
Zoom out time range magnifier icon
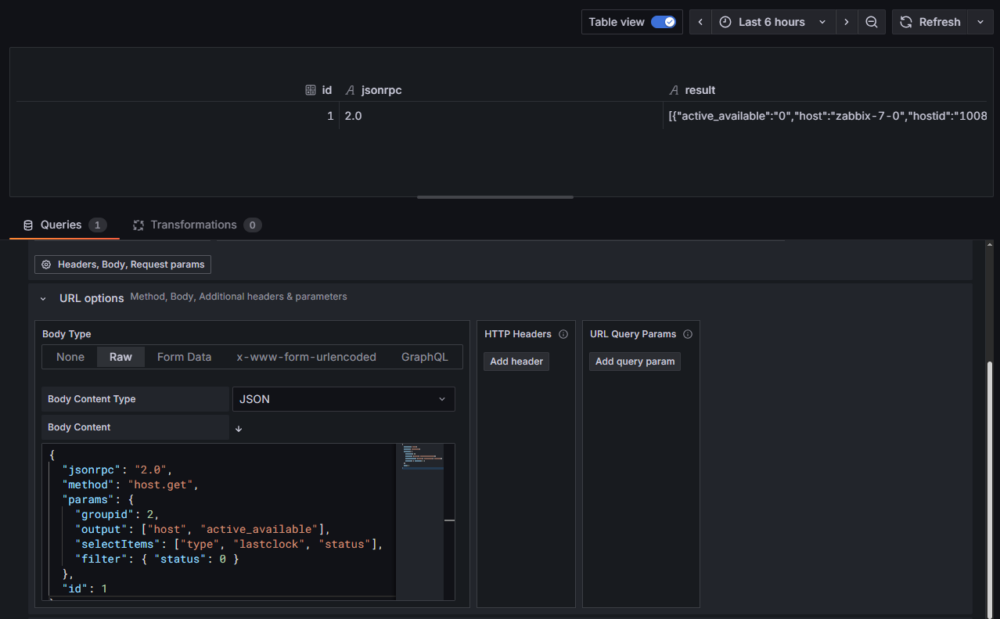872,22
